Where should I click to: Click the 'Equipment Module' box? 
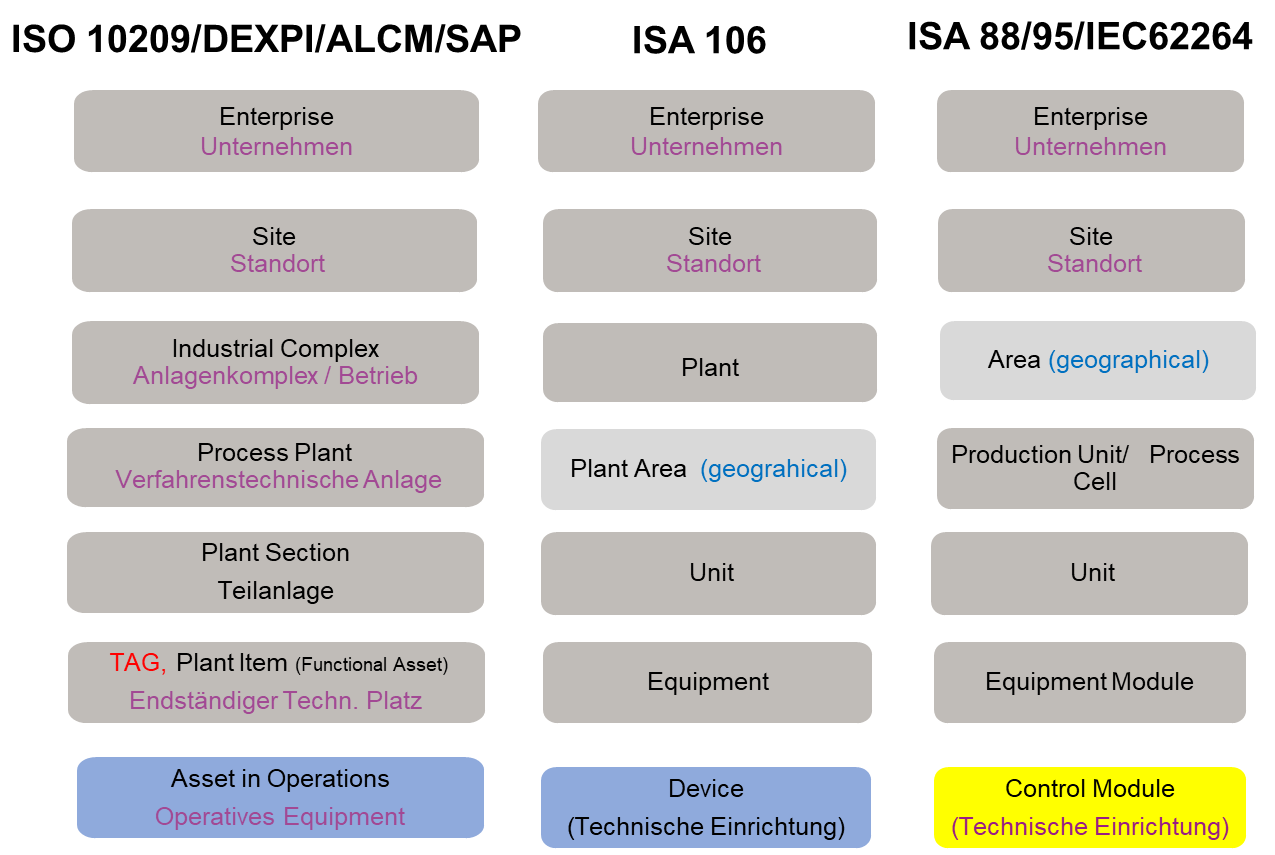point(1090,682)
